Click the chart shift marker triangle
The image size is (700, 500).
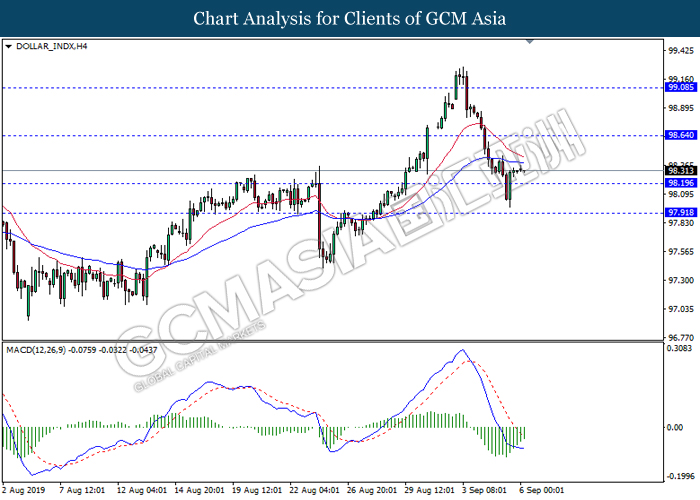[530, 42]
